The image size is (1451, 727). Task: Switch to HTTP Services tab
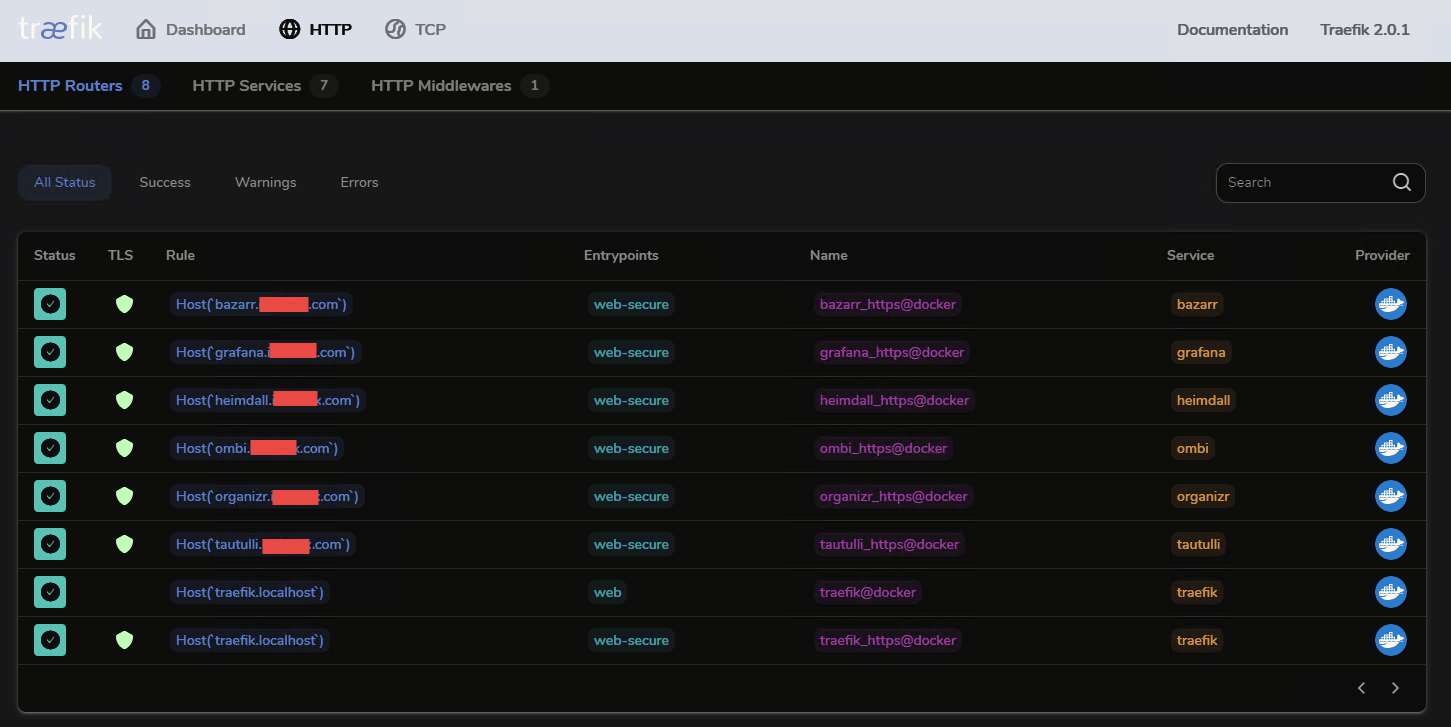point(265,85)
